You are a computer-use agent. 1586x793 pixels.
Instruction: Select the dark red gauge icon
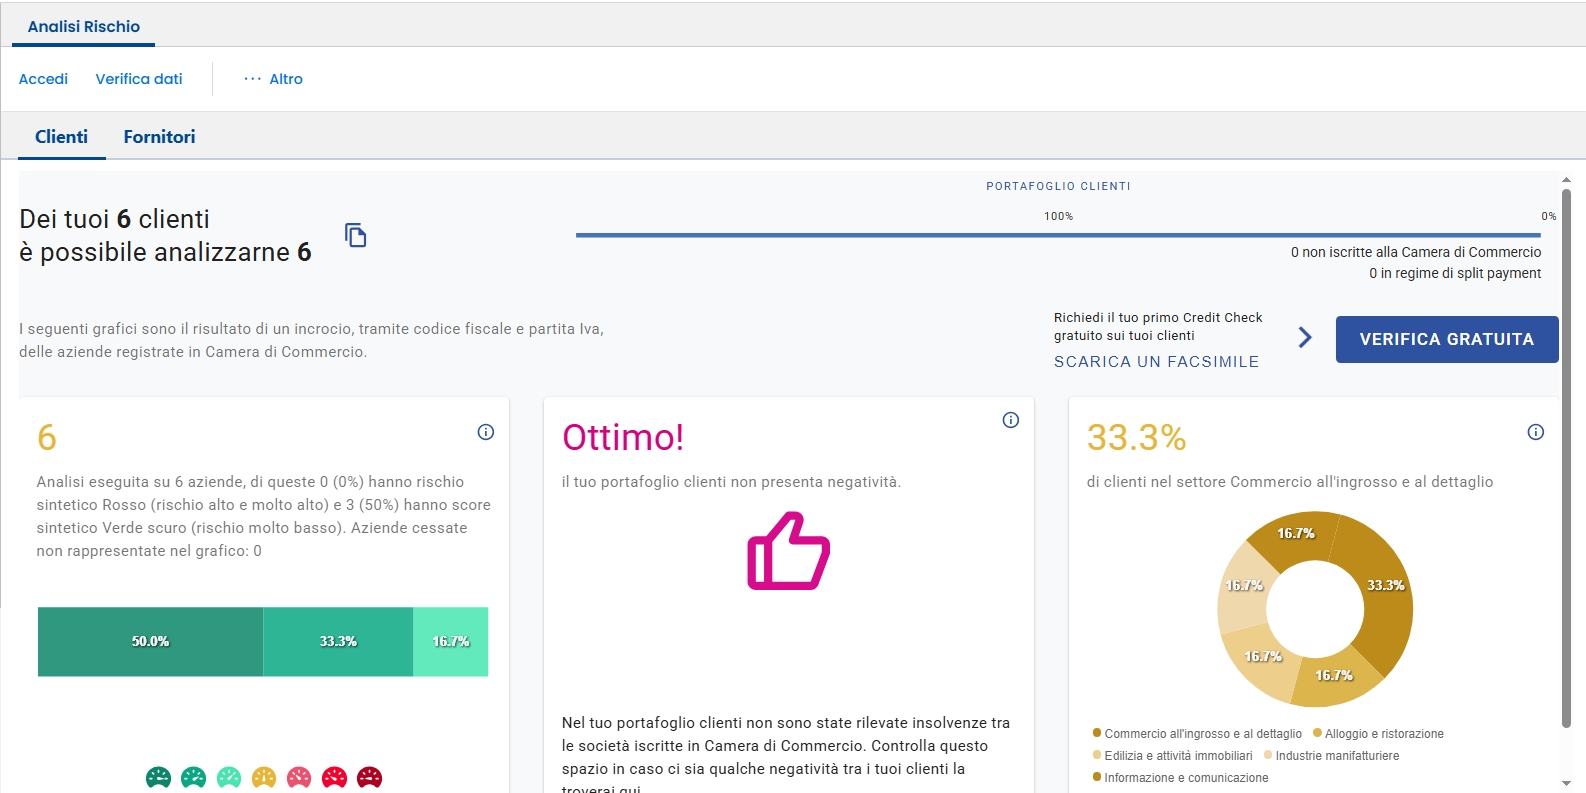pos(370,777)
